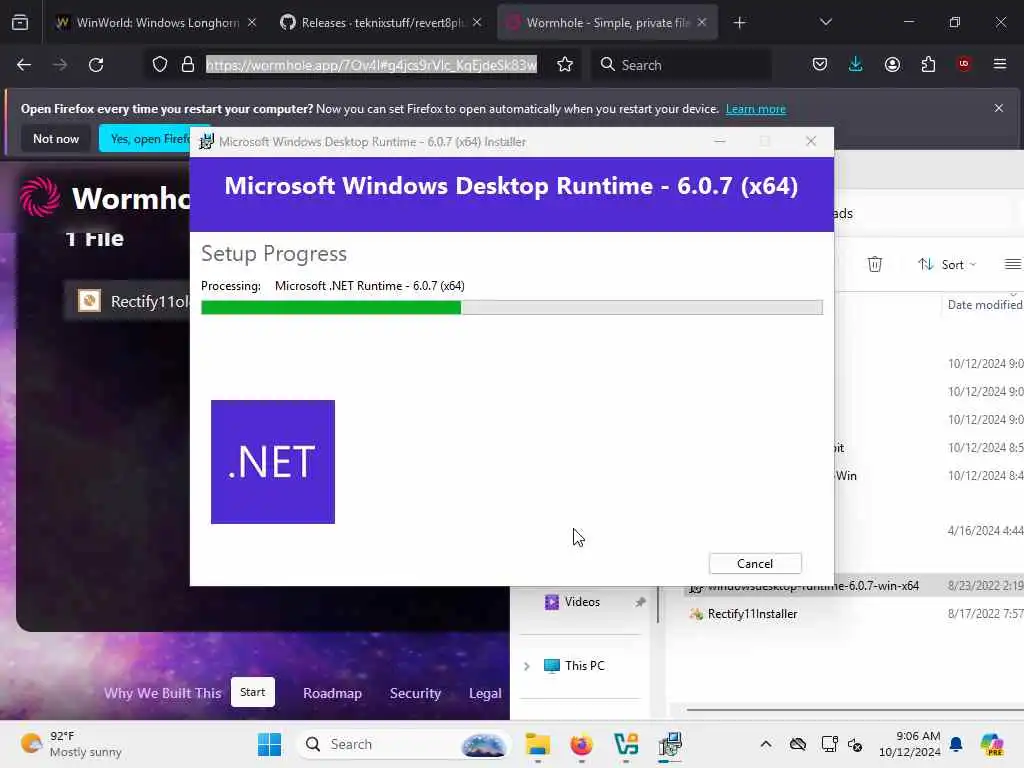The image size is (1024, 768).
Task: Close the WinWorld tab
Action: point(252,23)
